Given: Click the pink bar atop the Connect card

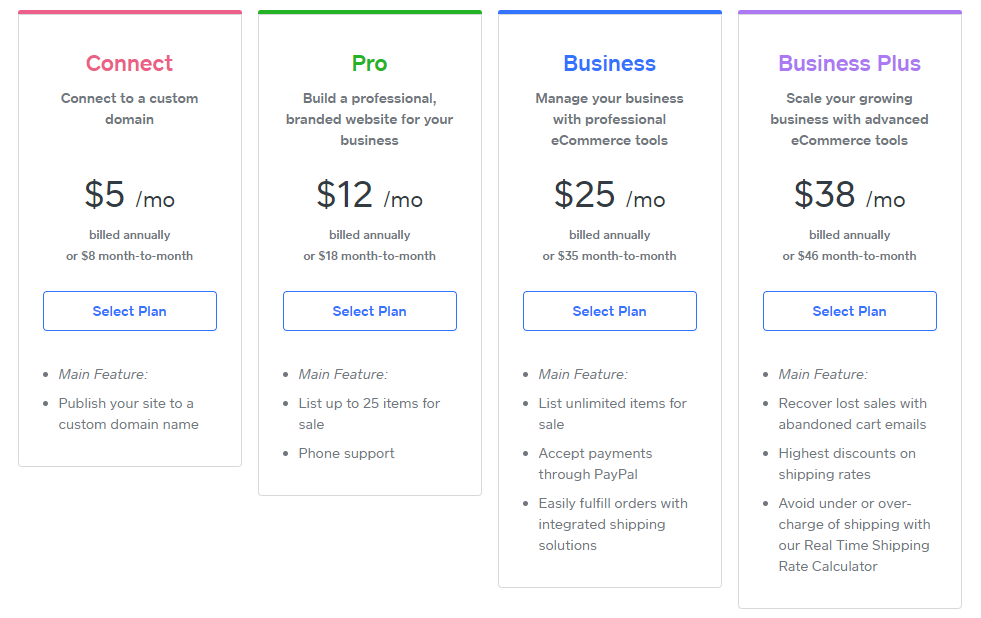Looking at the screenshot, I should (129, 11).
